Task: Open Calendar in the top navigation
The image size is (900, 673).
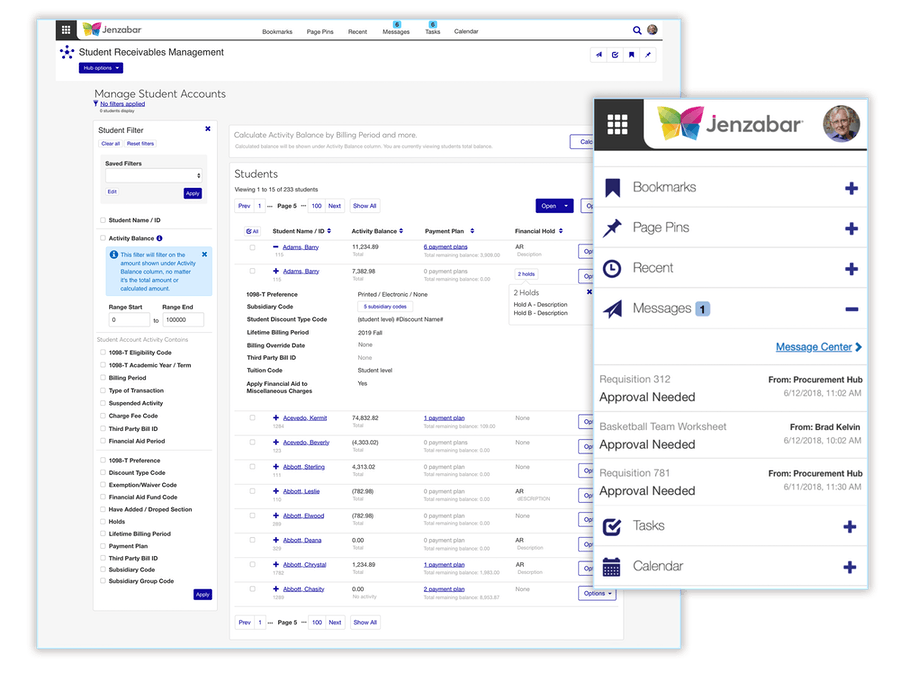Action: point(466,32)
